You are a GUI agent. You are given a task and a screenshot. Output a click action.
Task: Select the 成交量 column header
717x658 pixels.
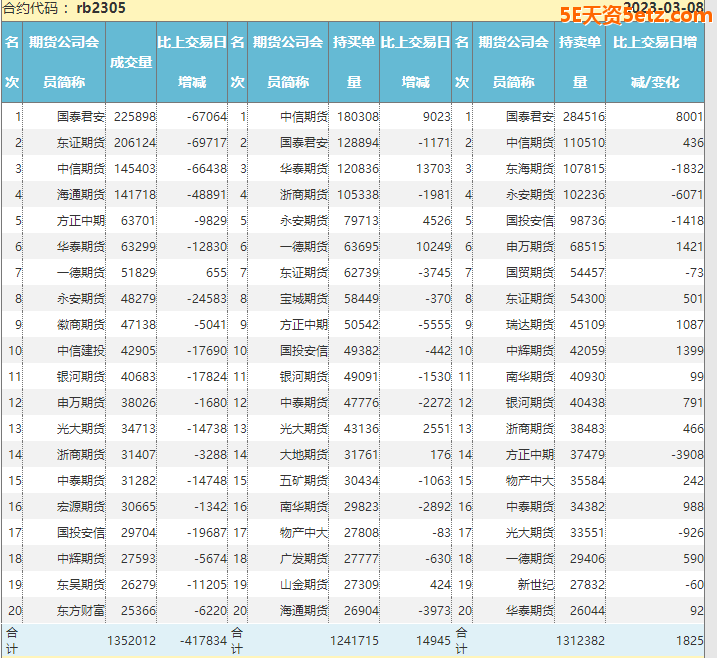[x=131, y=62]
